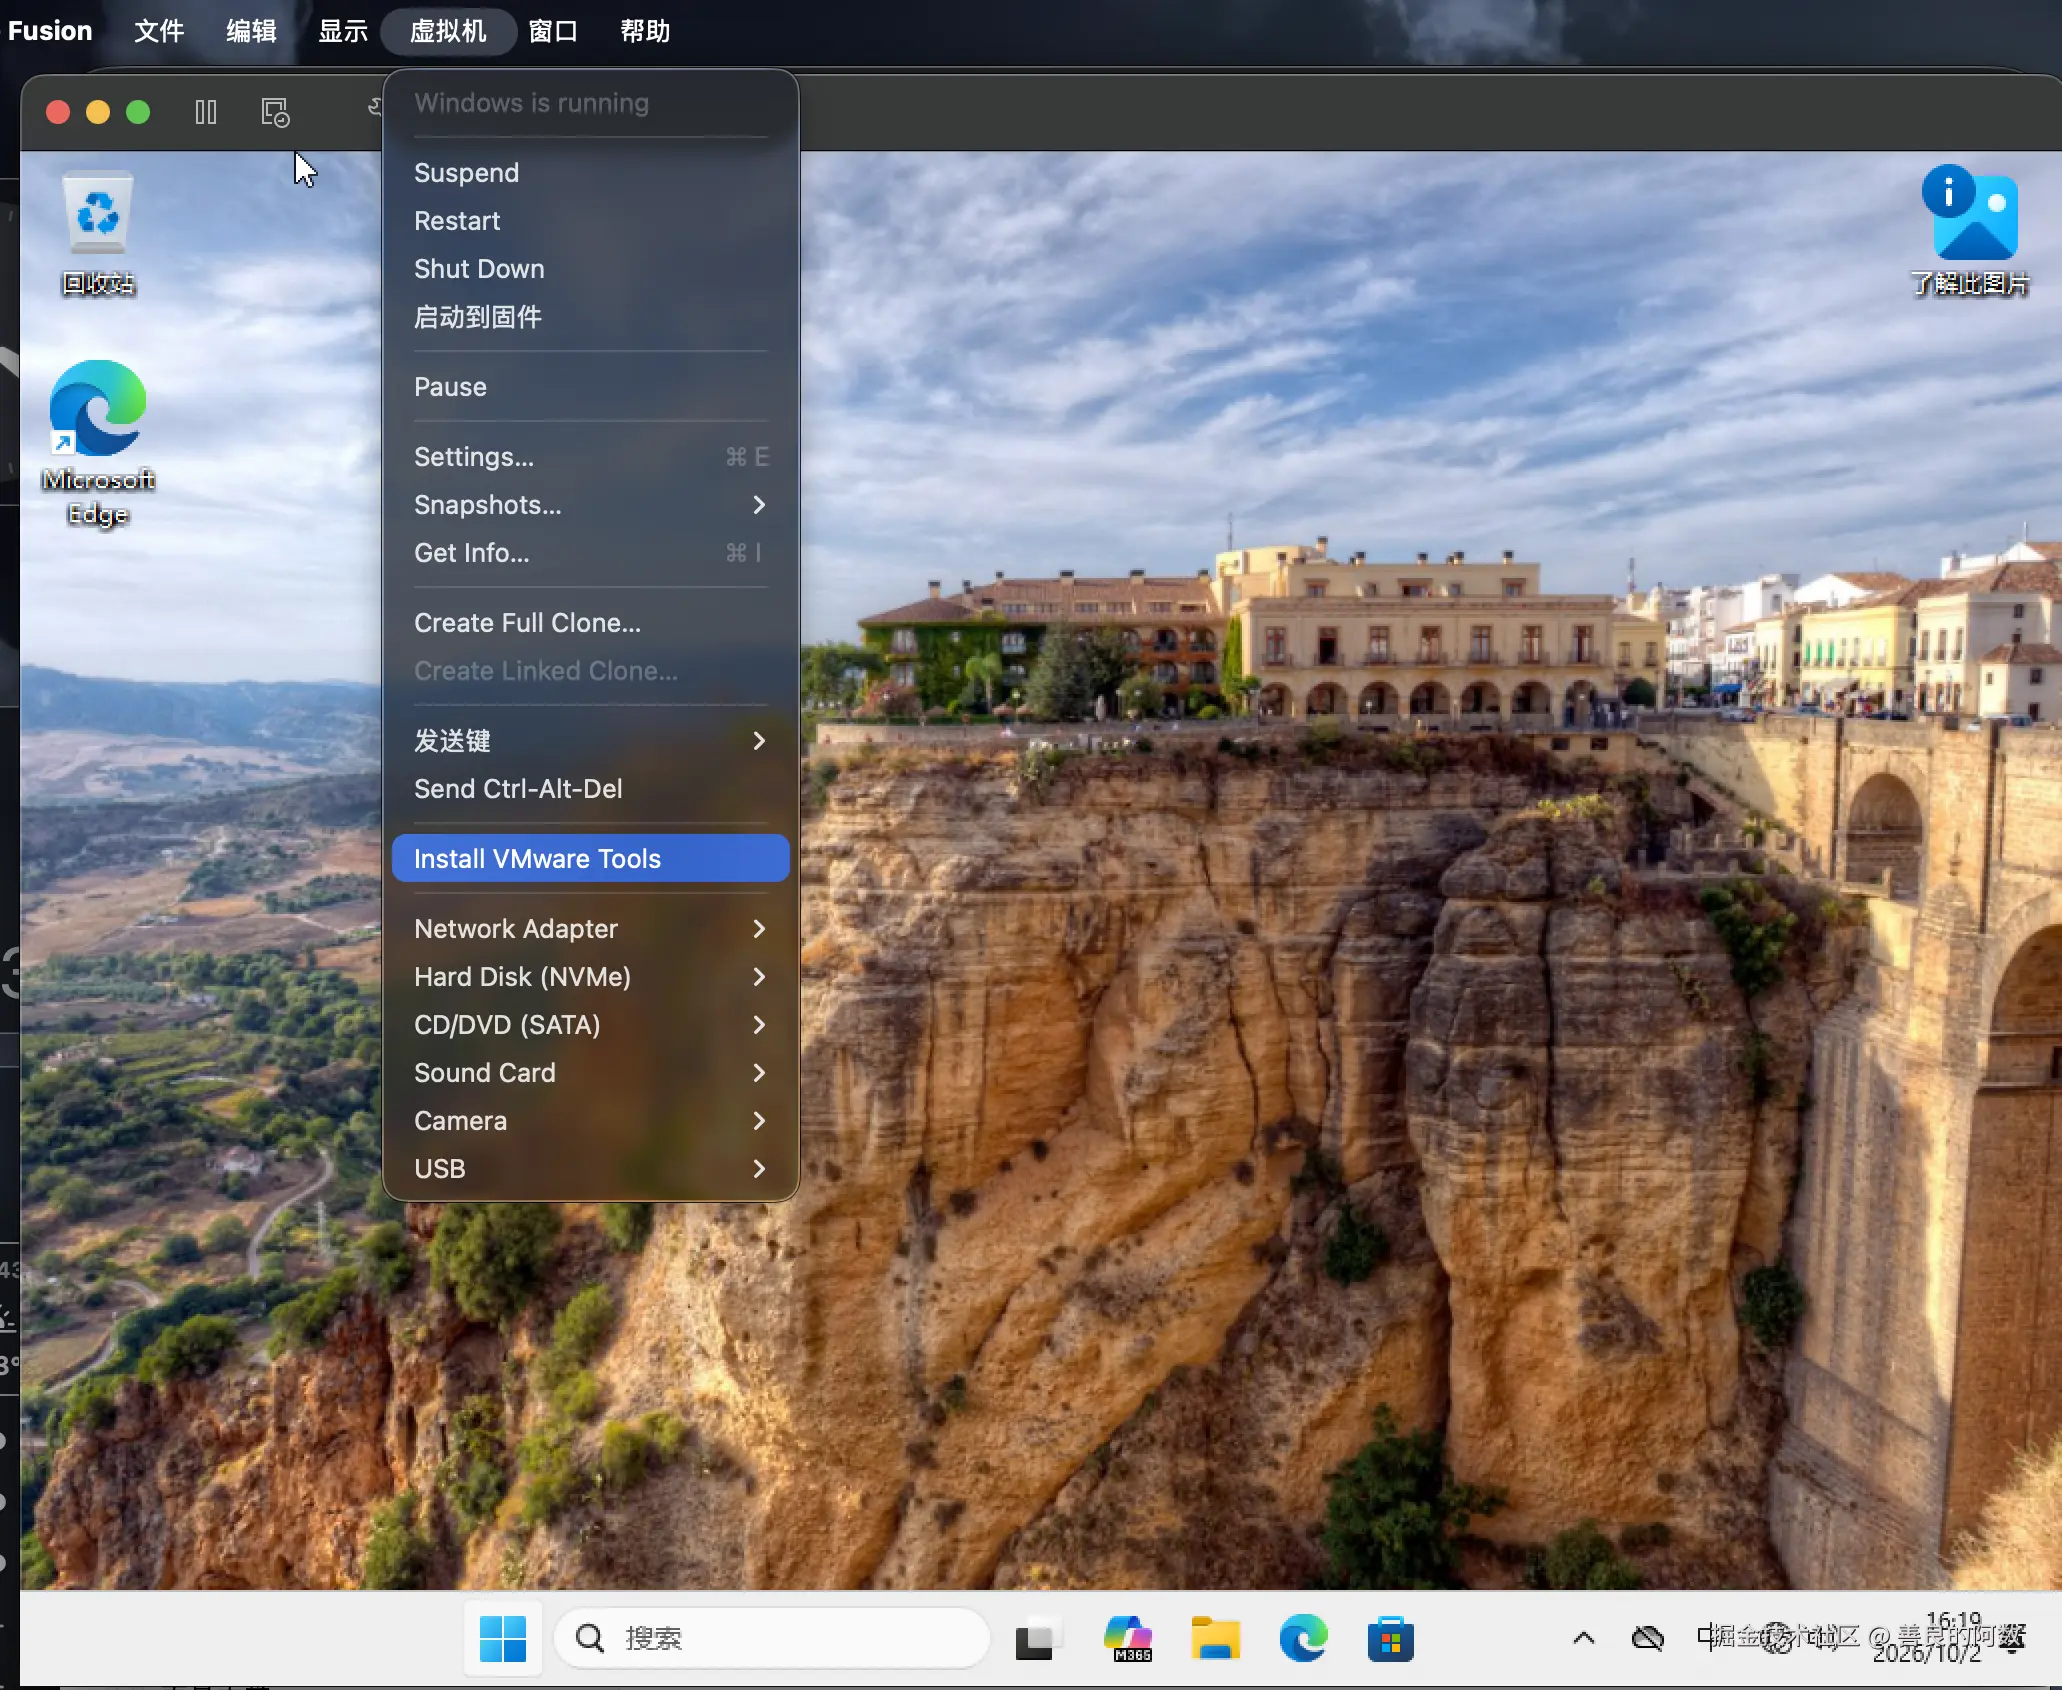
Task: Choose Install VMware Tools
Action: pos(590,859)
